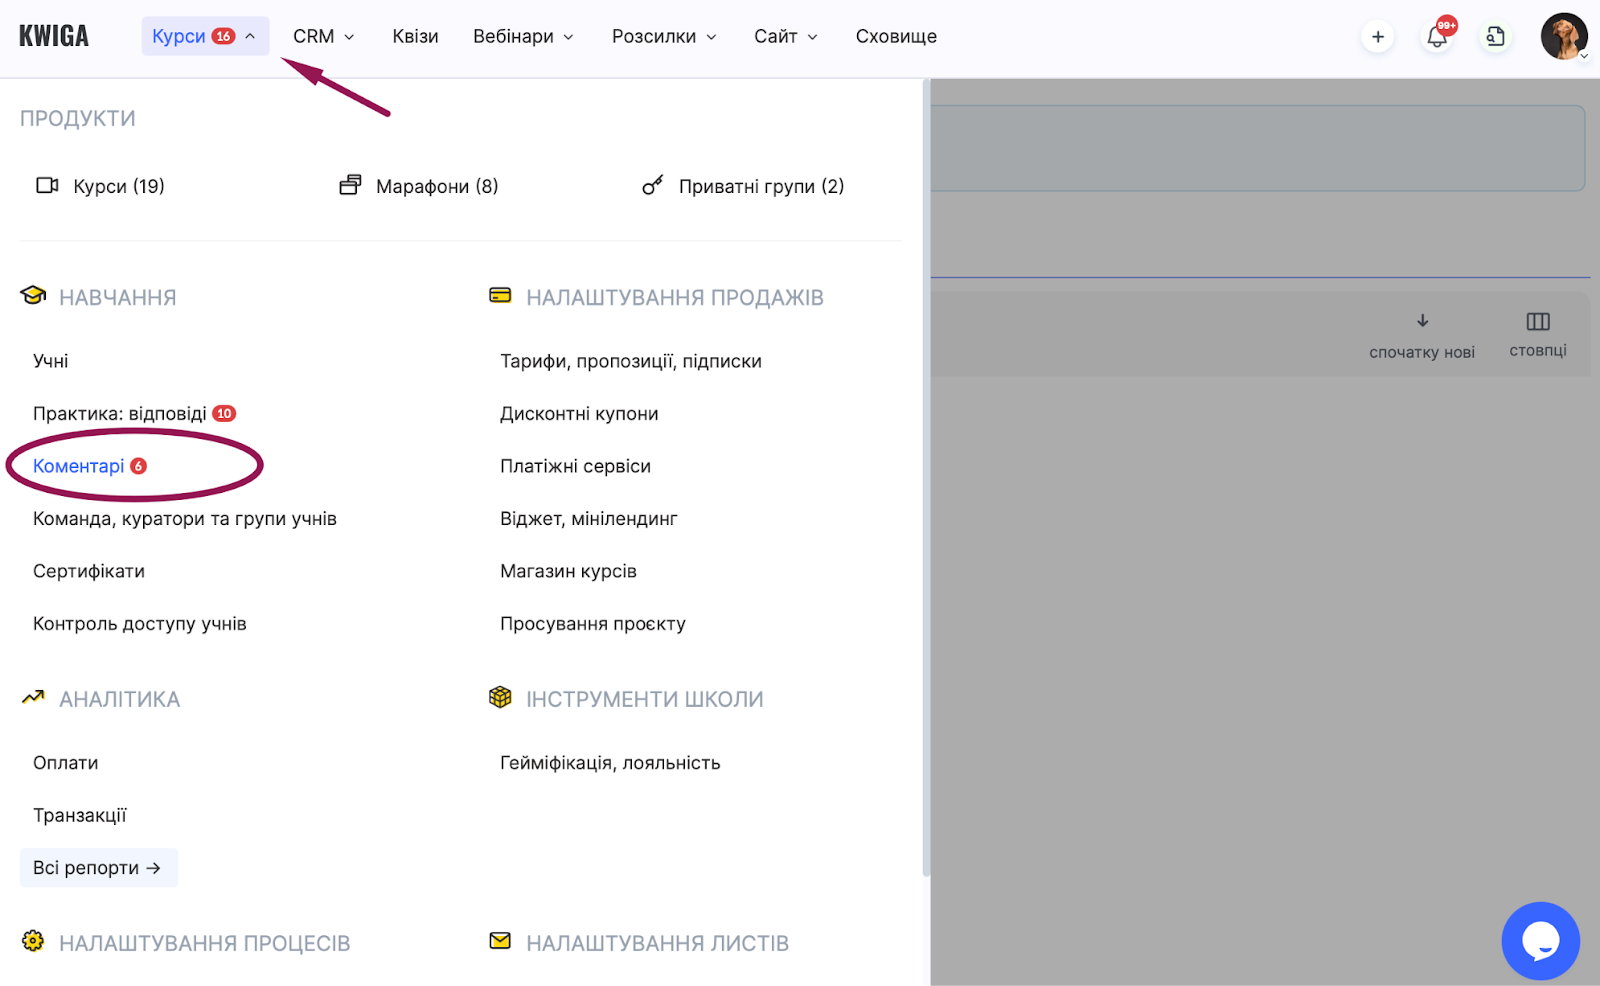Click the document search icon in header
Viewport: 1600px width, 986px height.
tap(1495, 37)
